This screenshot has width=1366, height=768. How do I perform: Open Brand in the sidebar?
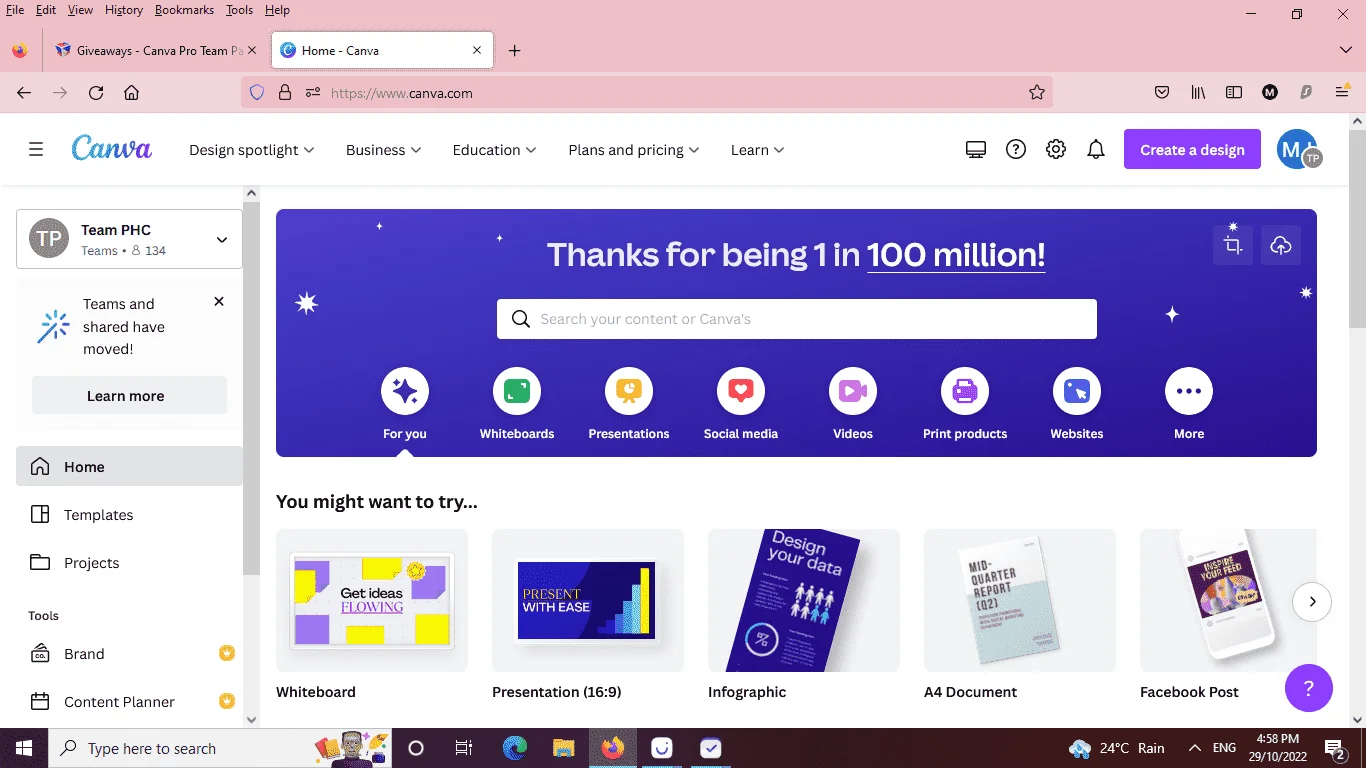point(129,654)
